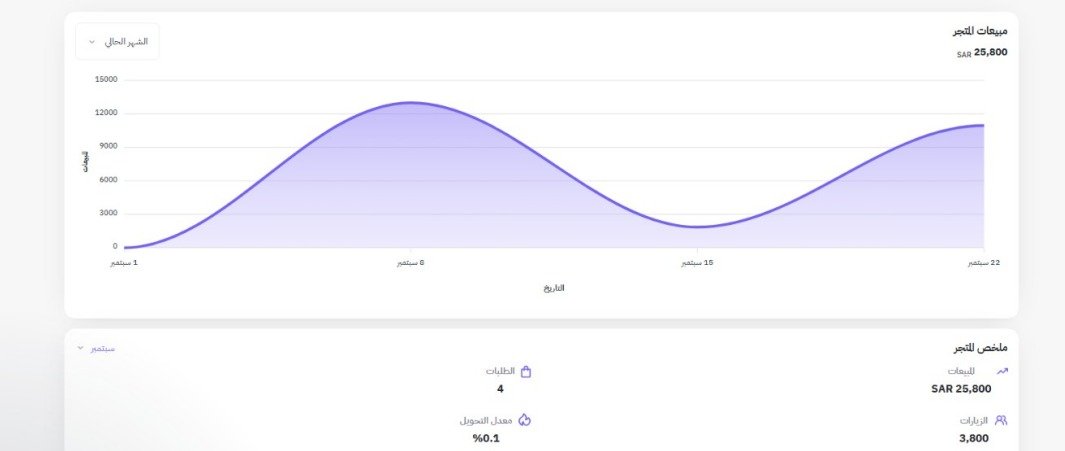This screenshot has width=1065, height=451.
Task: Click the conversion rate value %0.1
Action: click(x=486, y=438)
